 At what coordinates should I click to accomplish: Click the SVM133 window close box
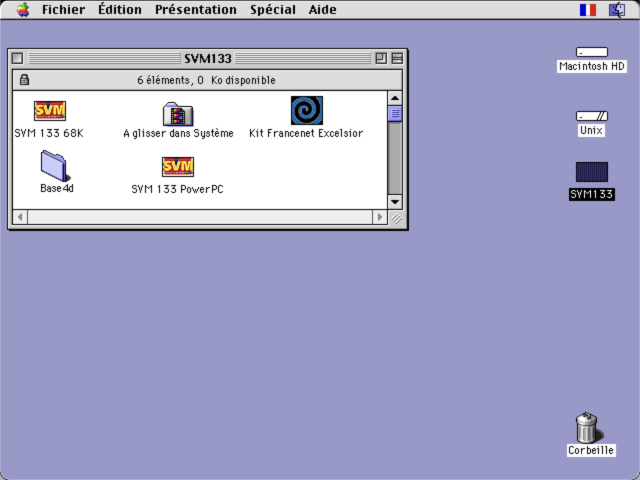(17, 58)
